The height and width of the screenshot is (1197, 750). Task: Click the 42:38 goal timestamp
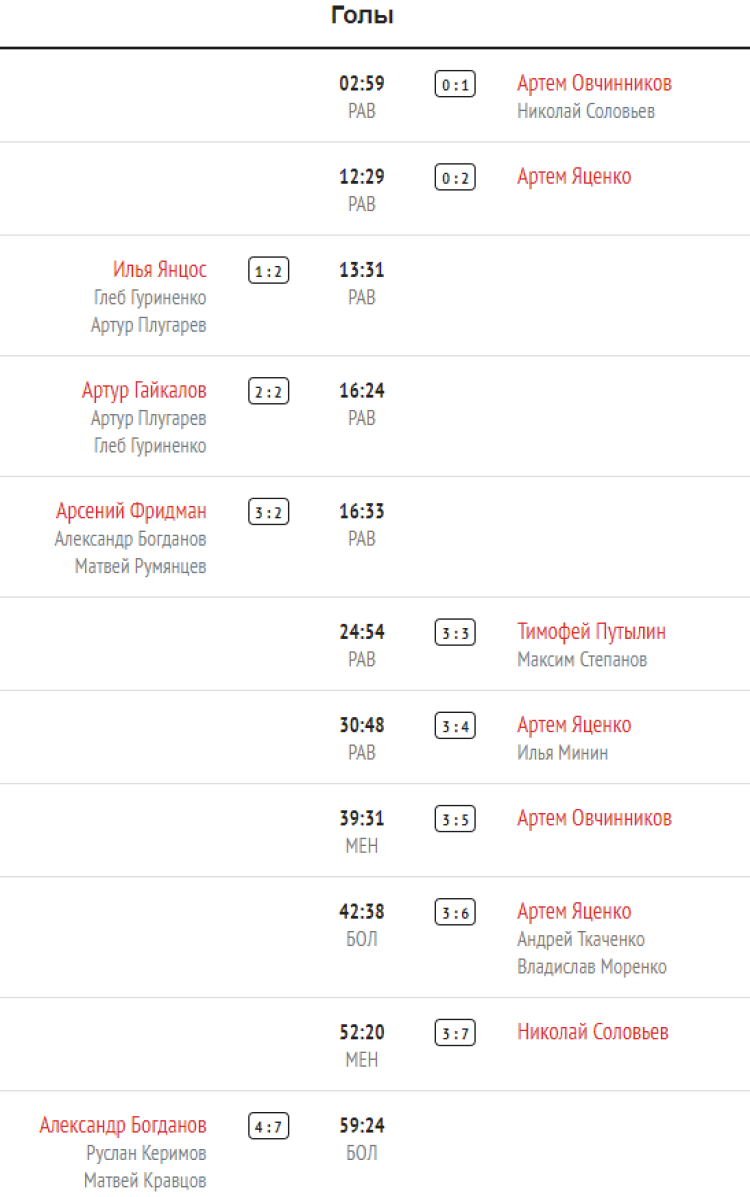click(362, 912)
